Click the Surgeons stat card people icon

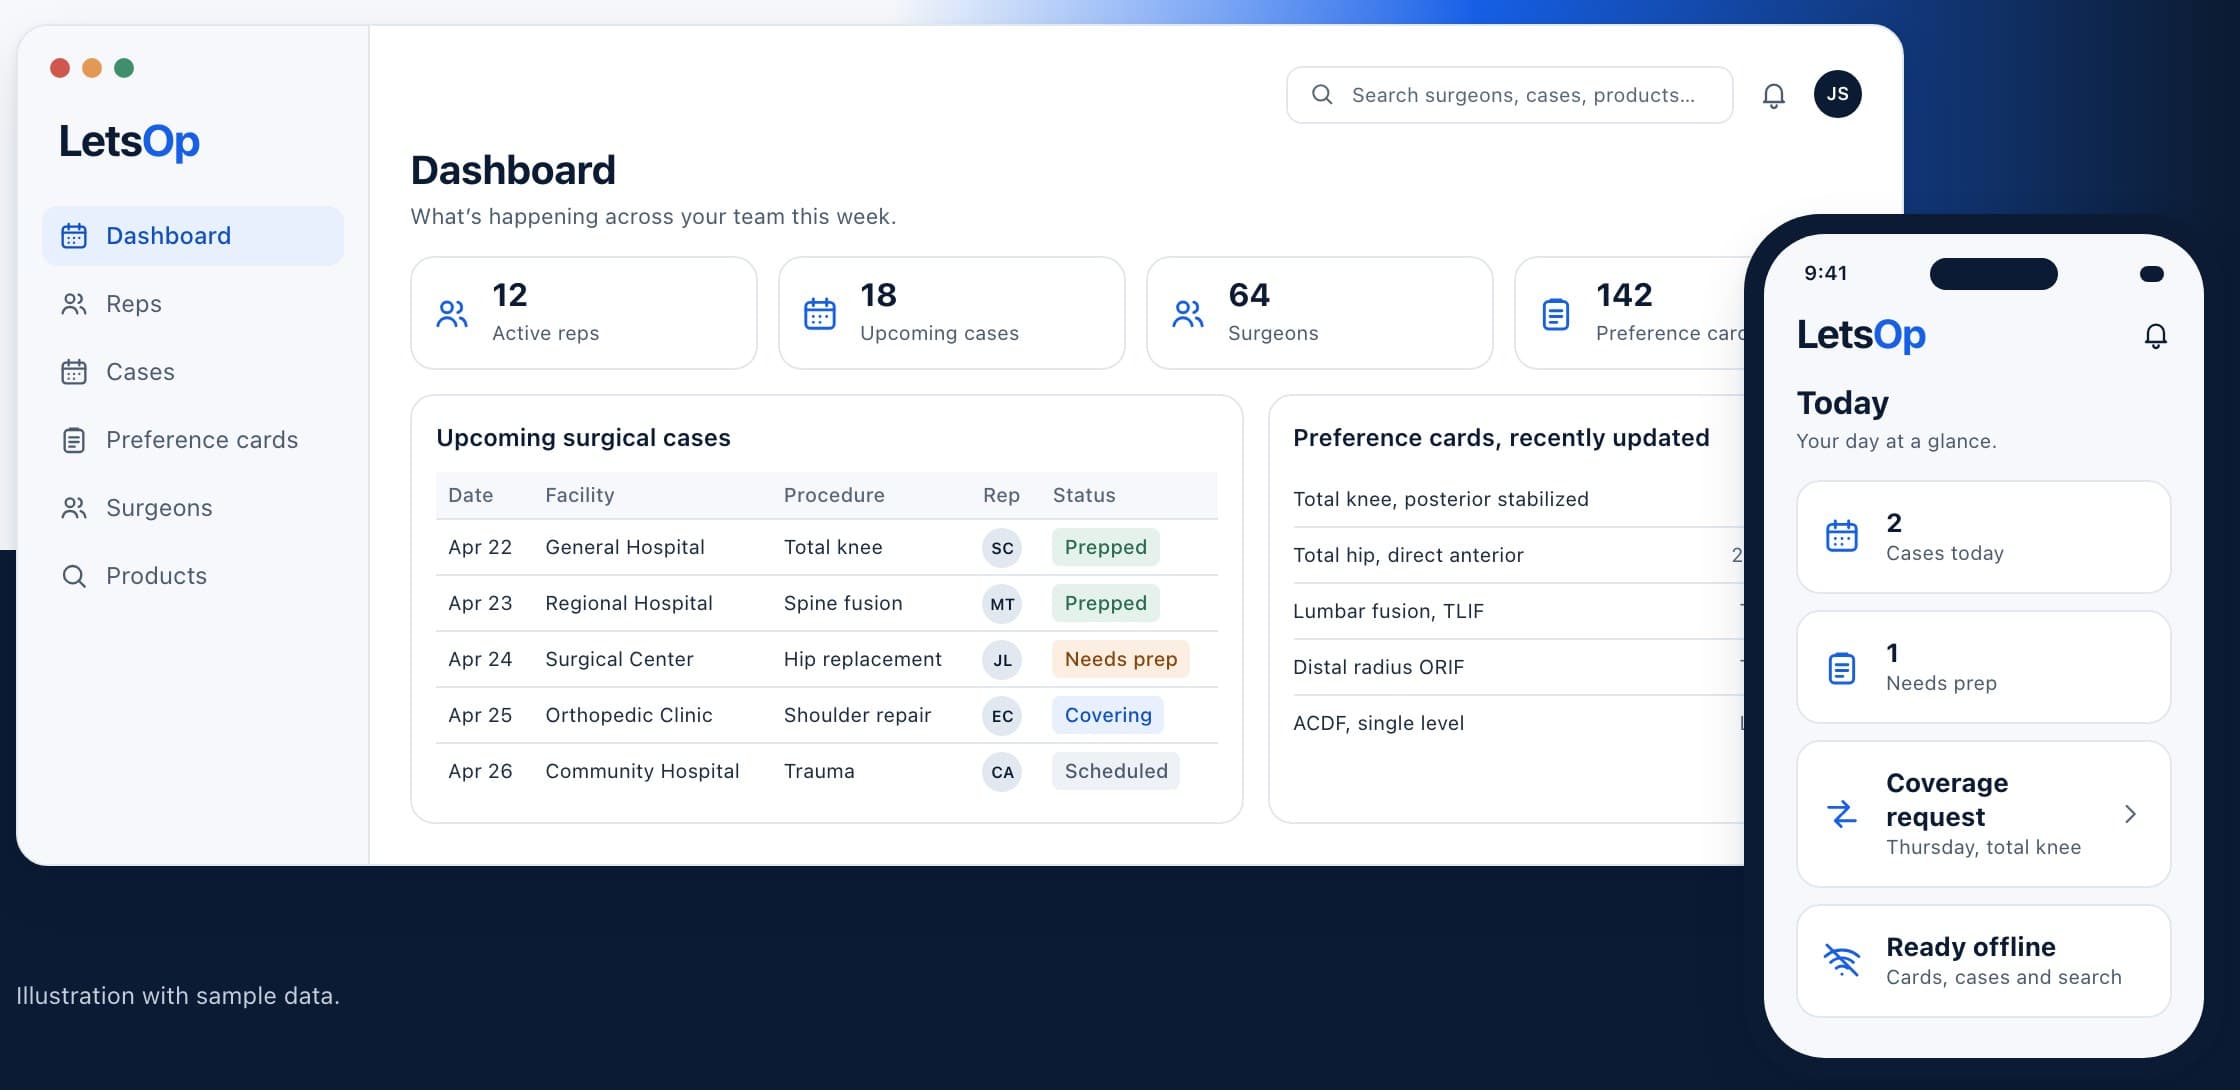pos(1188,314)
